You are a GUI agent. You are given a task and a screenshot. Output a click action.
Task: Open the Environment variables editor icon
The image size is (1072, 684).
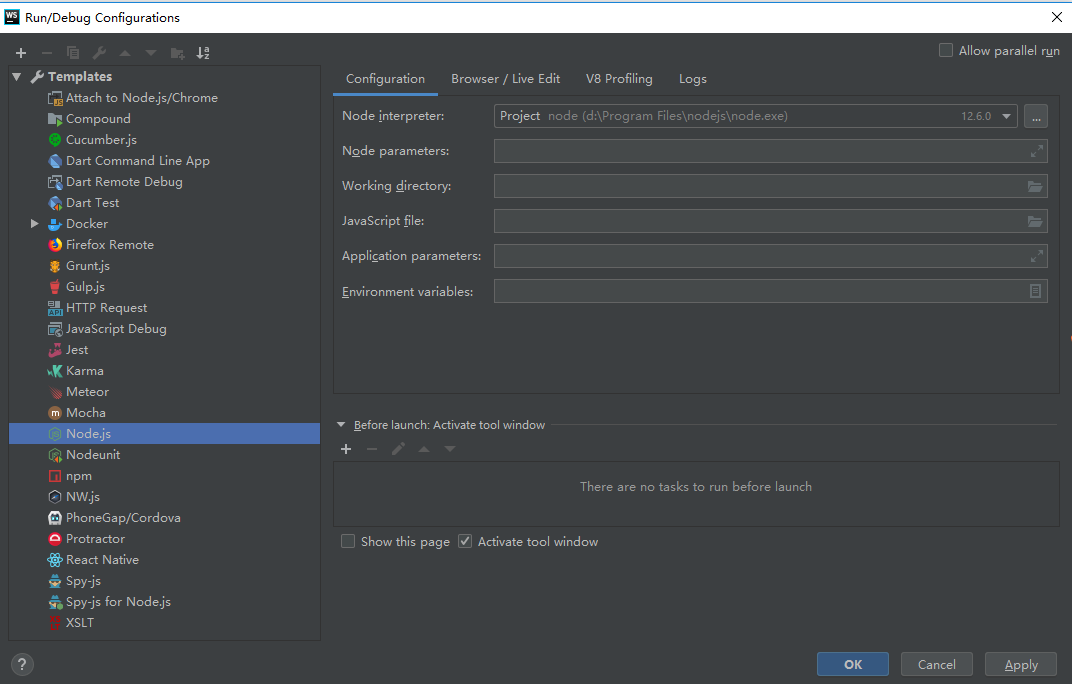[1036, 290]
